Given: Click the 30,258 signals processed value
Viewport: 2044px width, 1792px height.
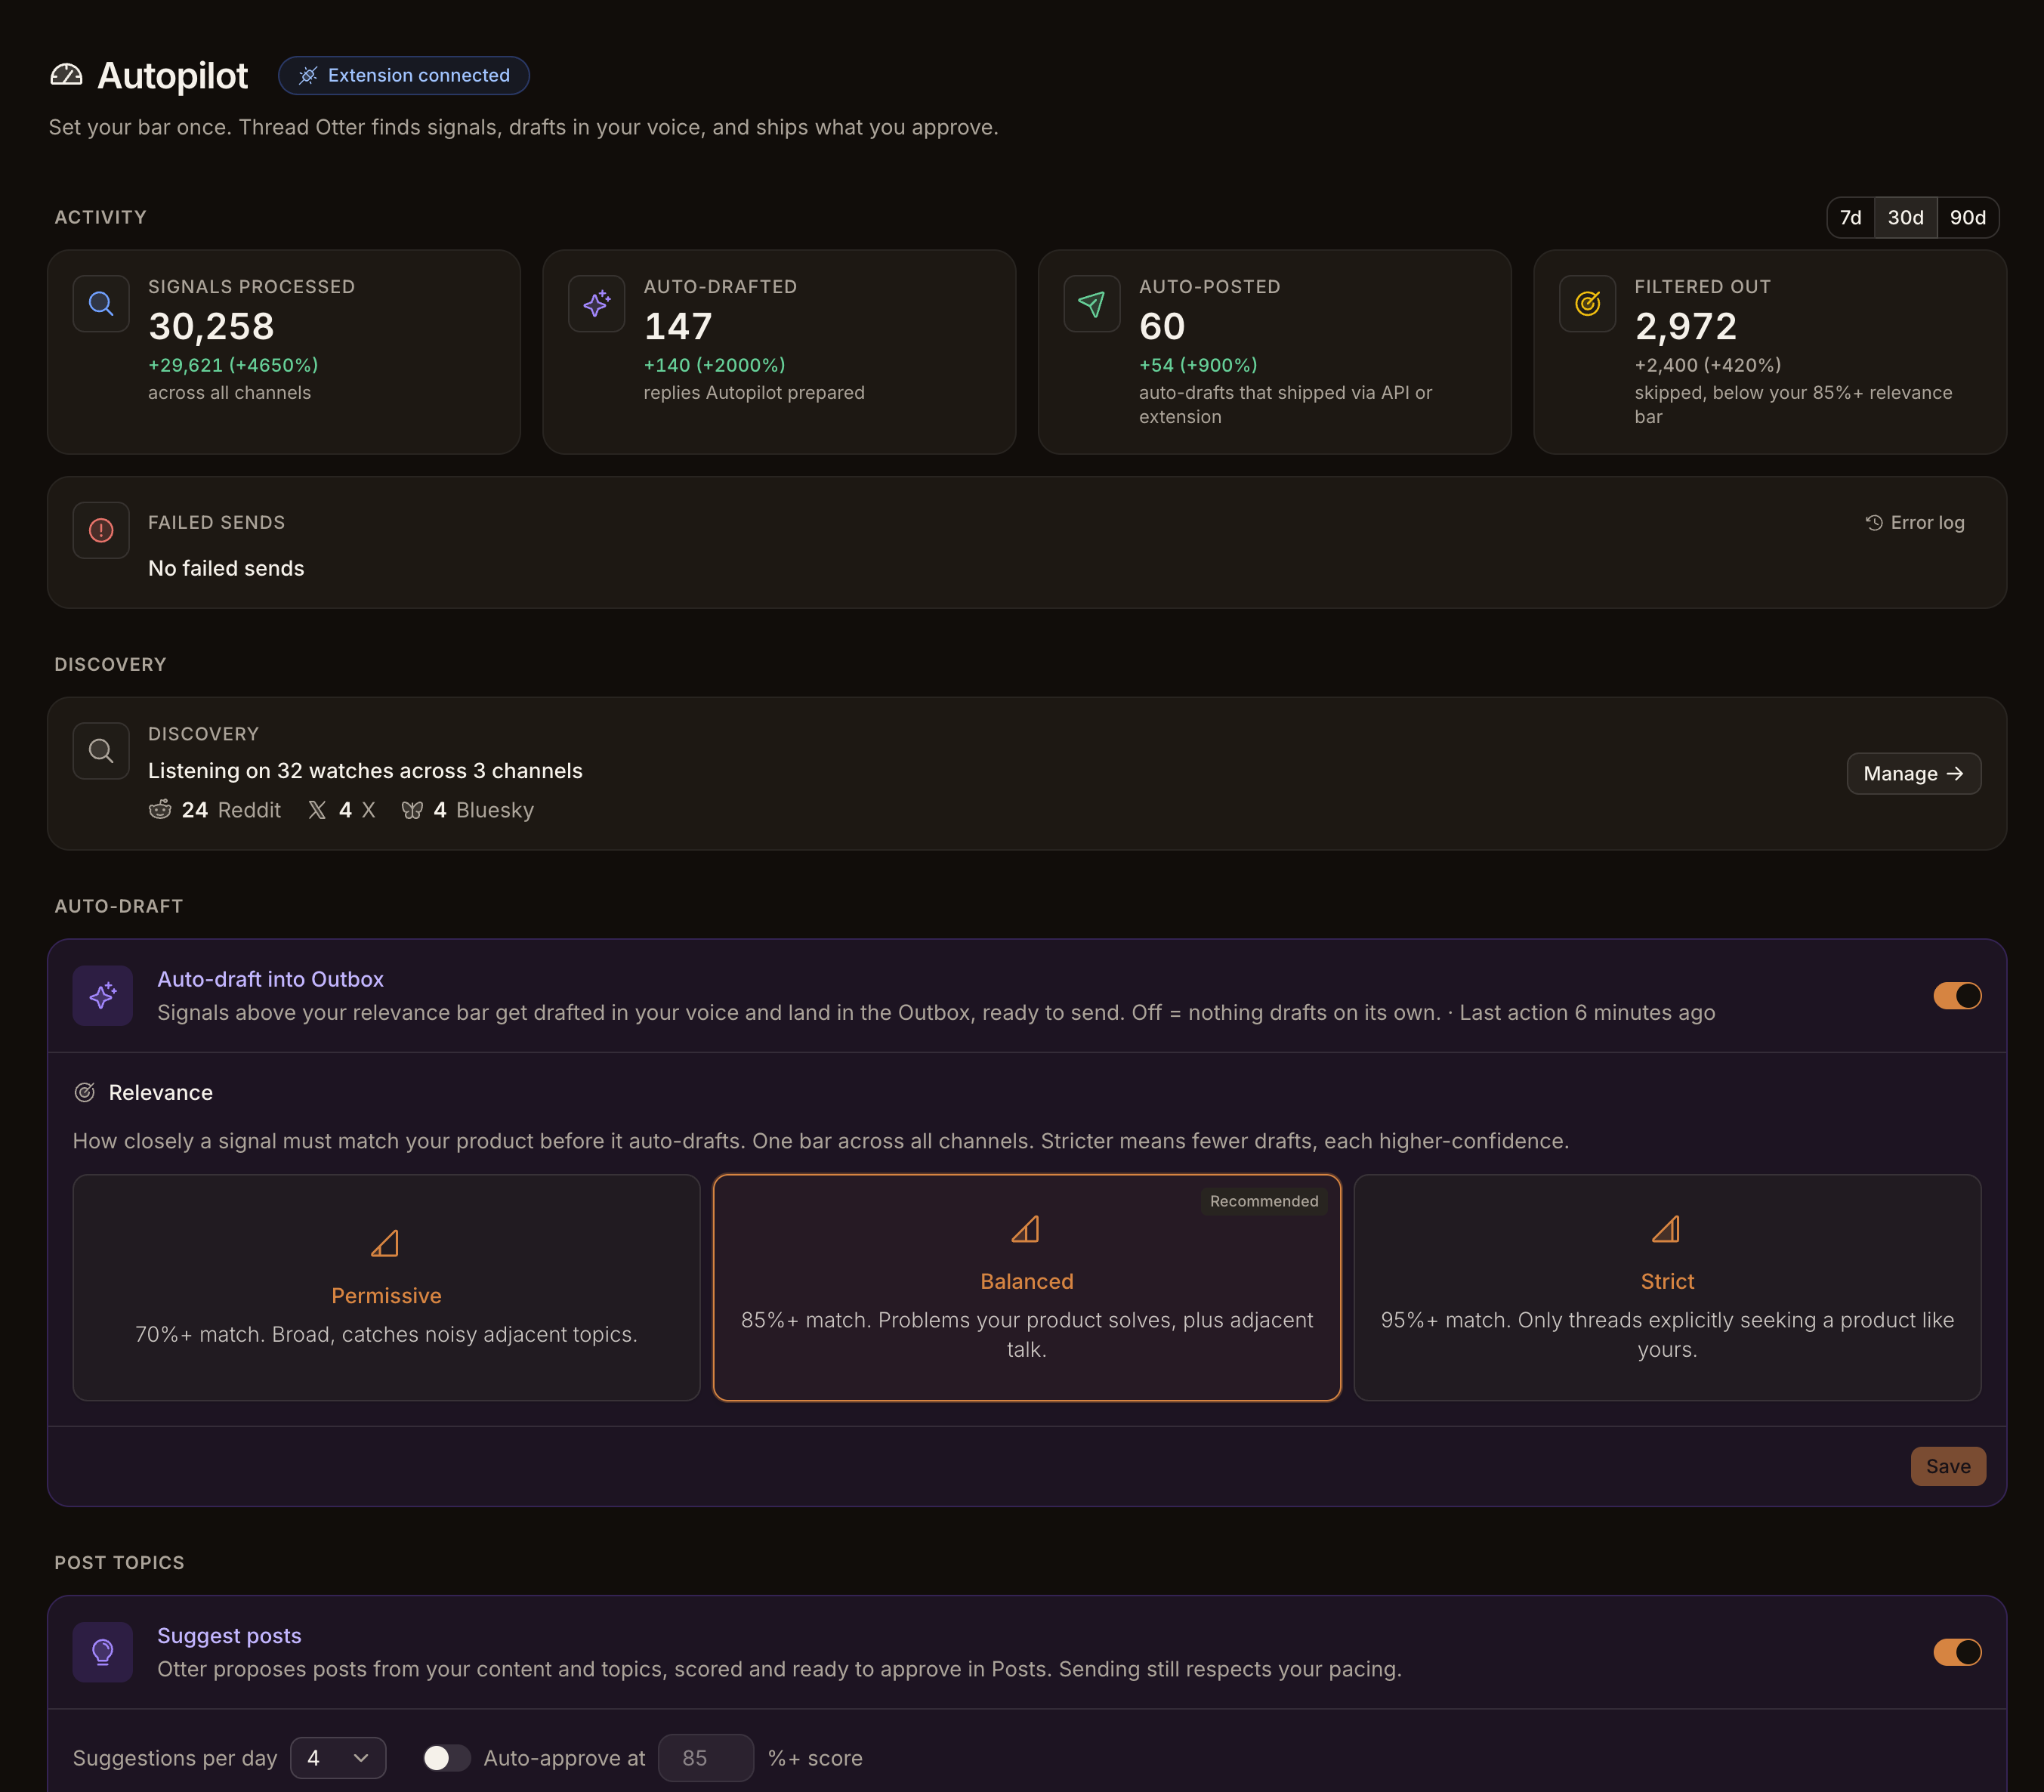Looking at the screenshot, I should point(211,326).
